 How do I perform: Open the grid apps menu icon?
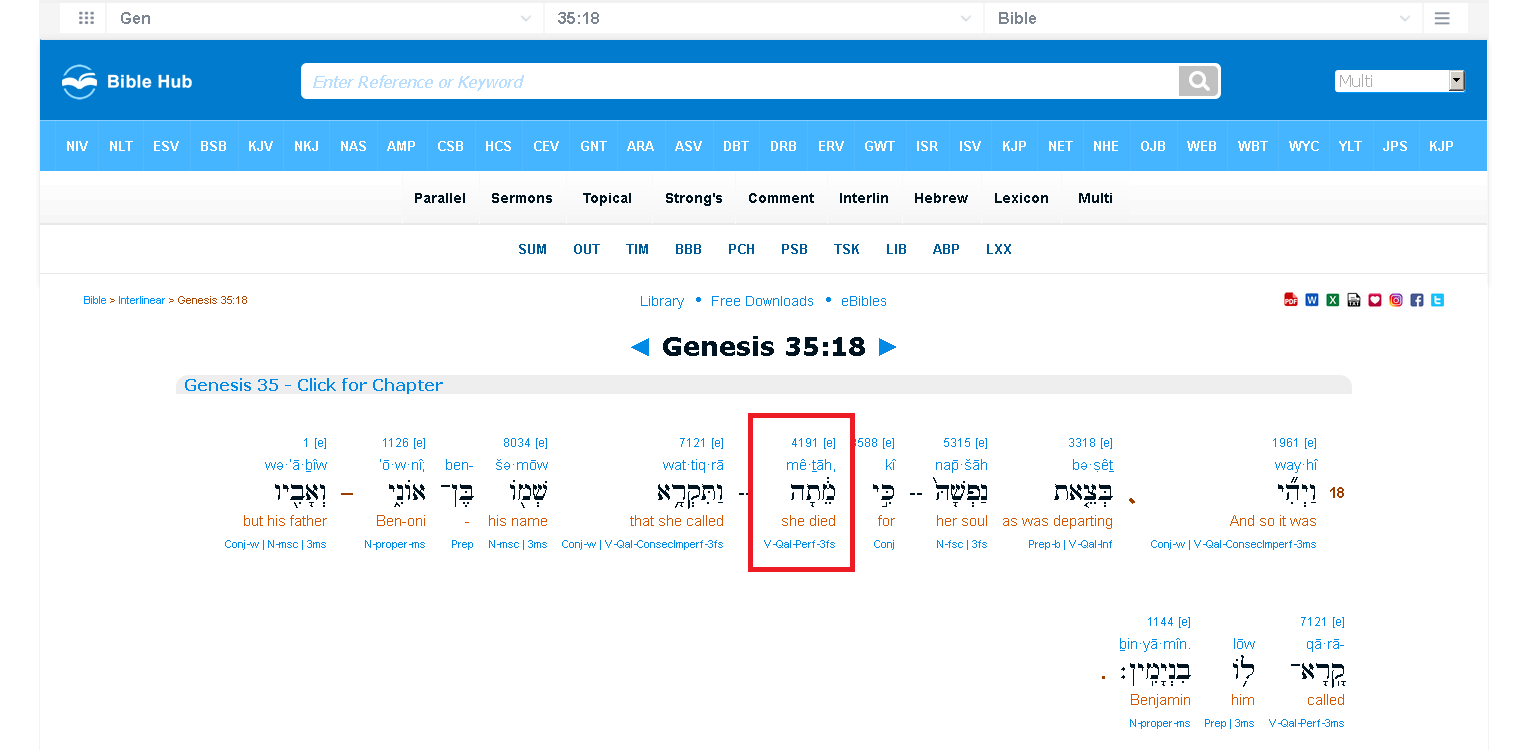click(x=86, y=18)
